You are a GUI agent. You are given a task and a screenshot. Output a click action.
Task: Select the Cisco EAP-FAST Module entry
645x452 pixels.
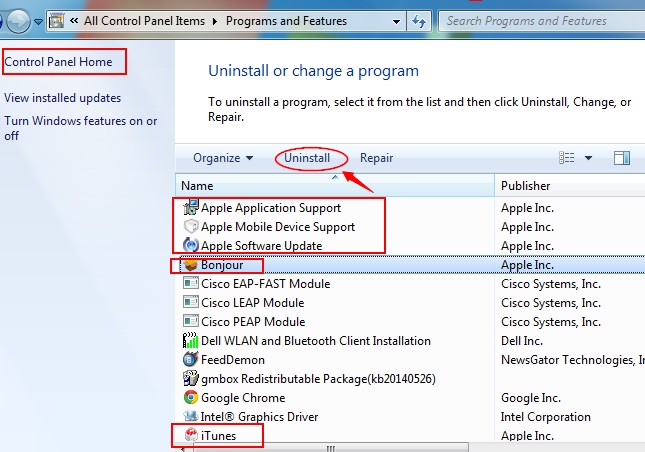pos(265,283)
